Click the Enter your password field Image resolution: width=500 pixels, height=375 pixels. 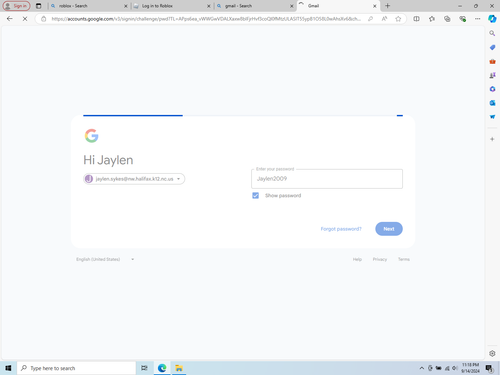[x=327, y=179]
